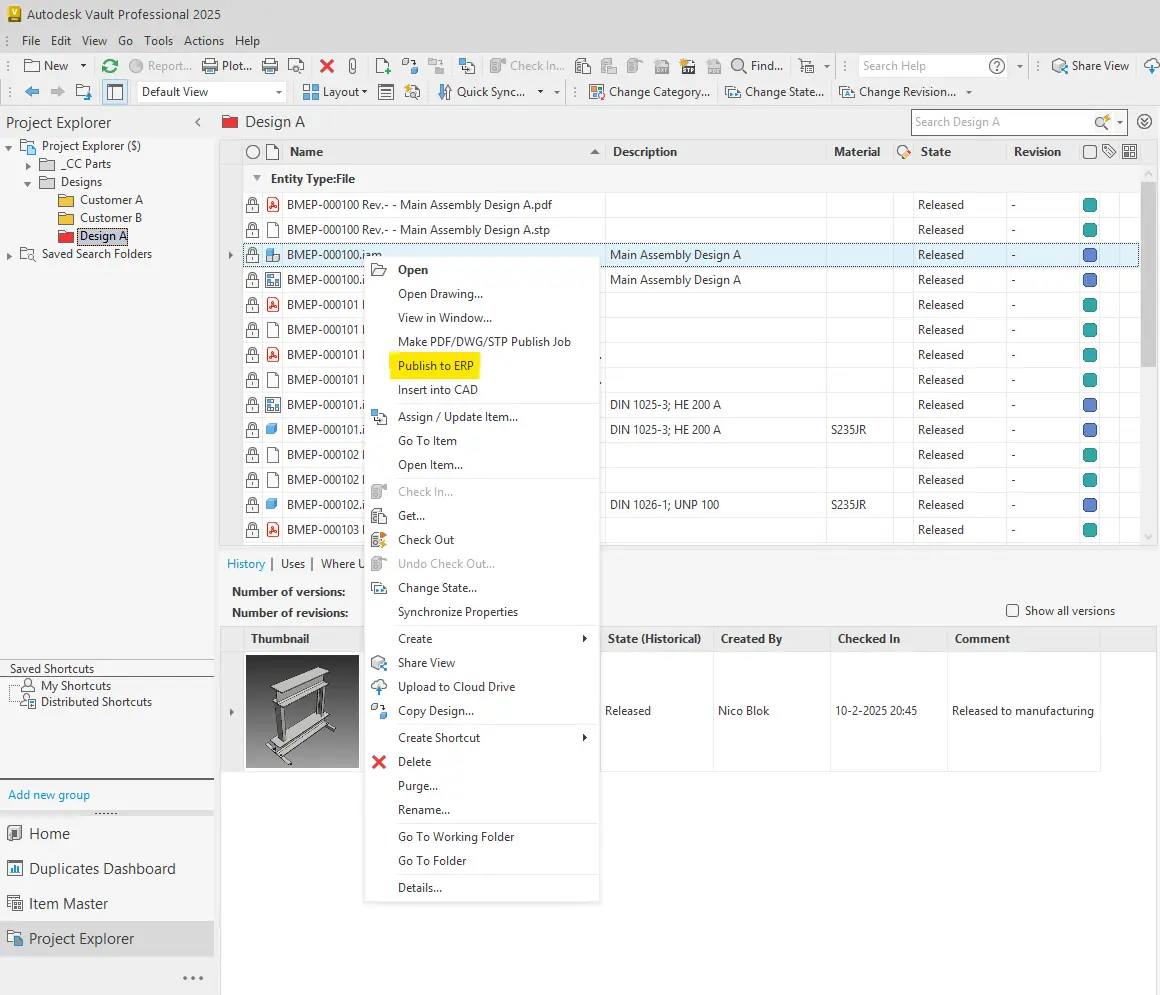Viewport: 1160px width, 995px height.
Task: Collapse the Designs folder node
Action: coord(27,183)
